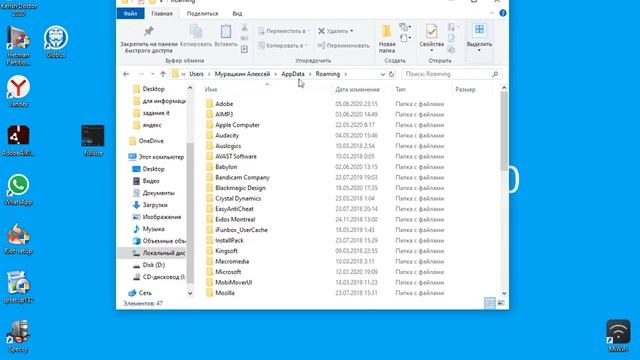
Task: Click the Paste ribbon button
Action: pyautogui.click(x=226, y=36)
